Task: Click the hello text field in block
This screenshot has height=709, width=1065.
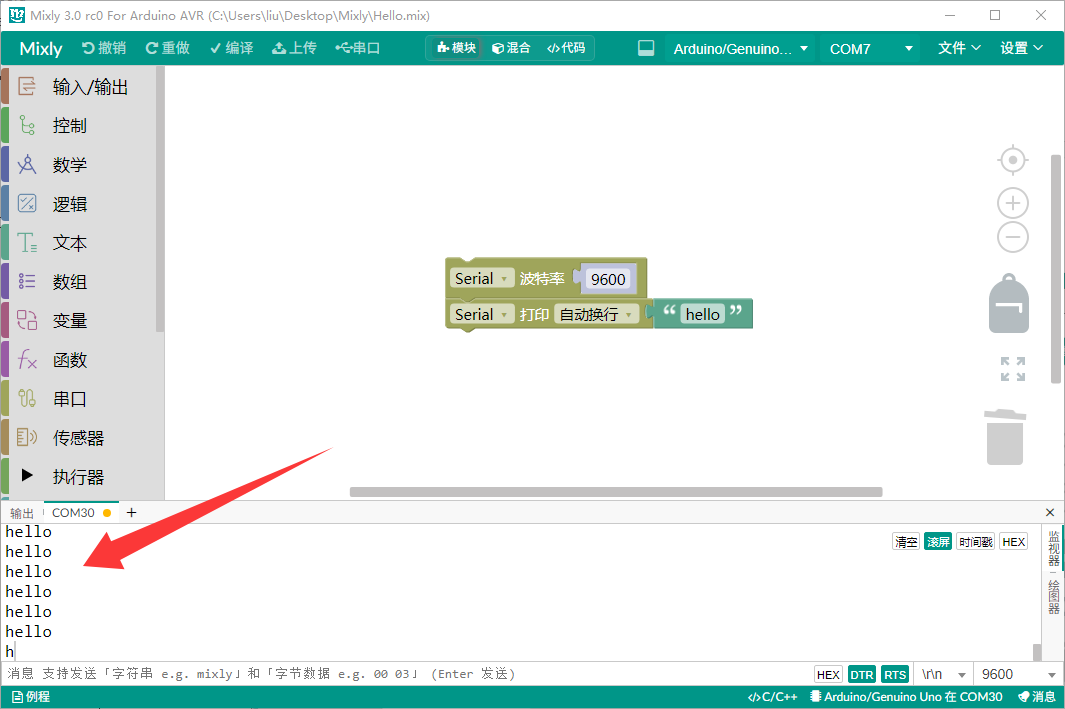Action: 702,314
